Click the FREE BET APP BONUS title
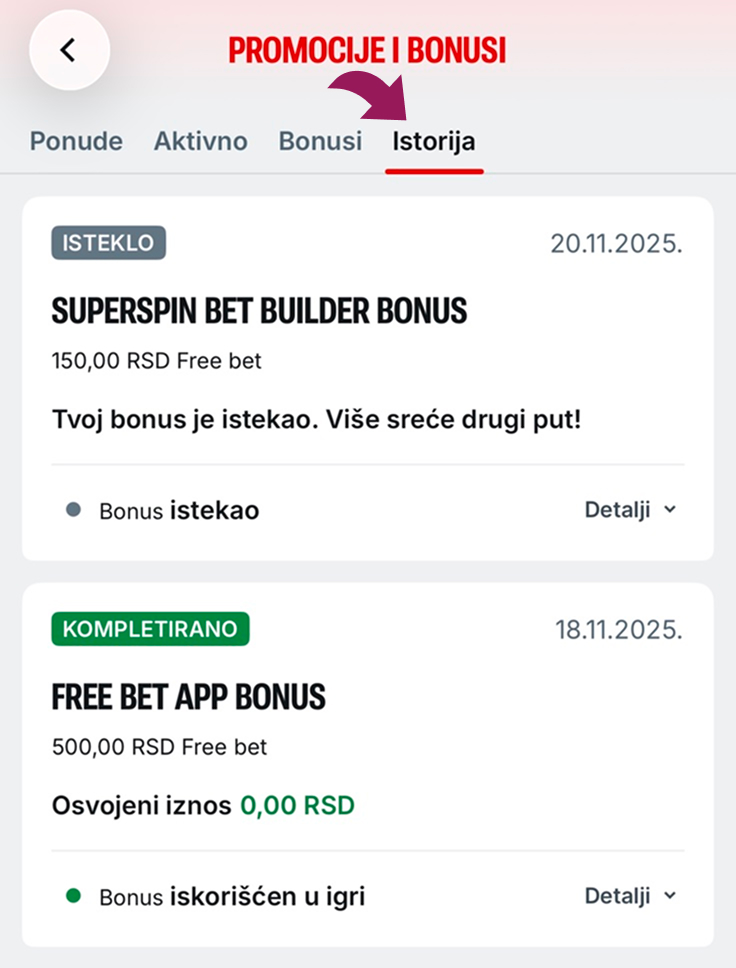Image resolution: width=736 pixels, height=968 pixels. click(188, 697)
